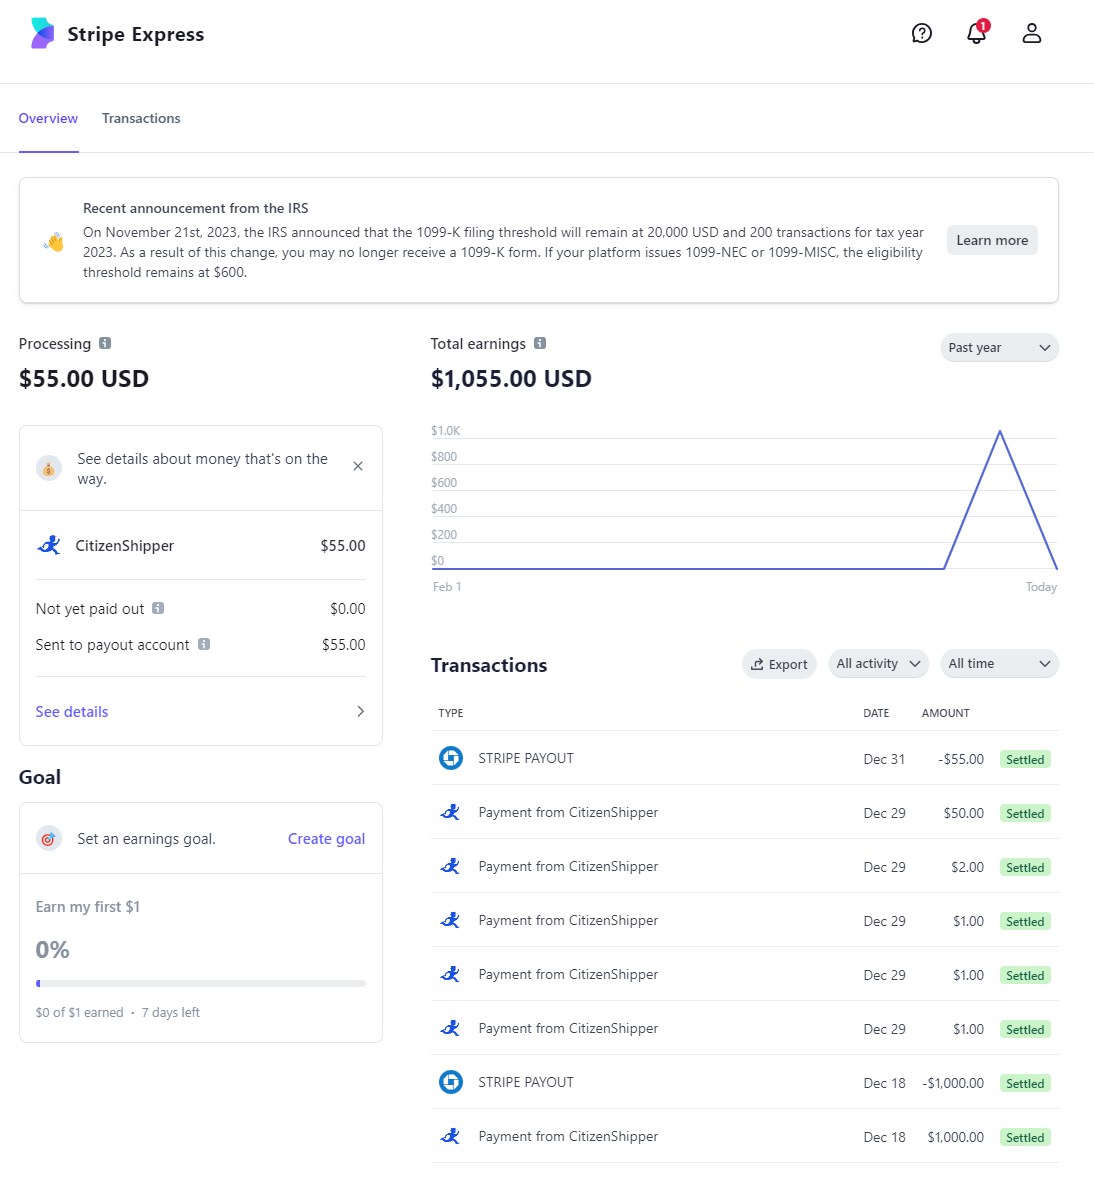Screen dimensions: 1094x1179
Task: Click the -$1,000.00 payout amount
Action: pos(953,1084)
